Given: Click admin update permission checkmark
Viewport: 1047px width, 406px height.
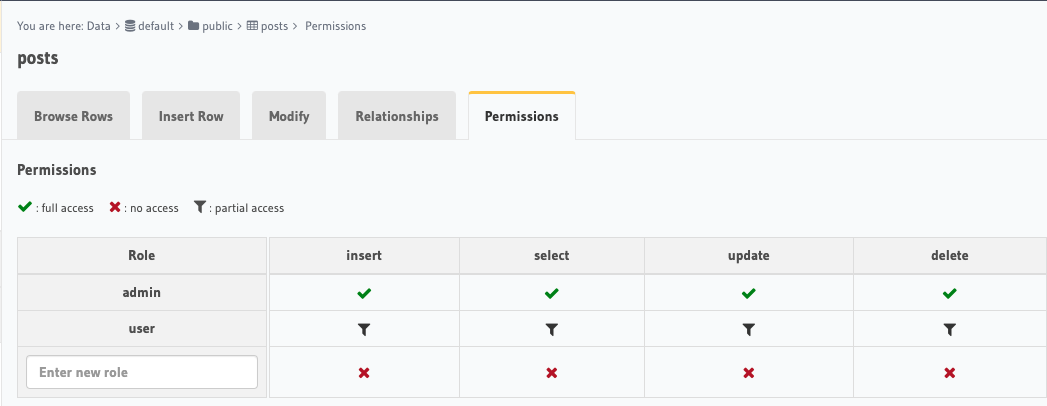Looking at the screenshot, I should (748, 294).
